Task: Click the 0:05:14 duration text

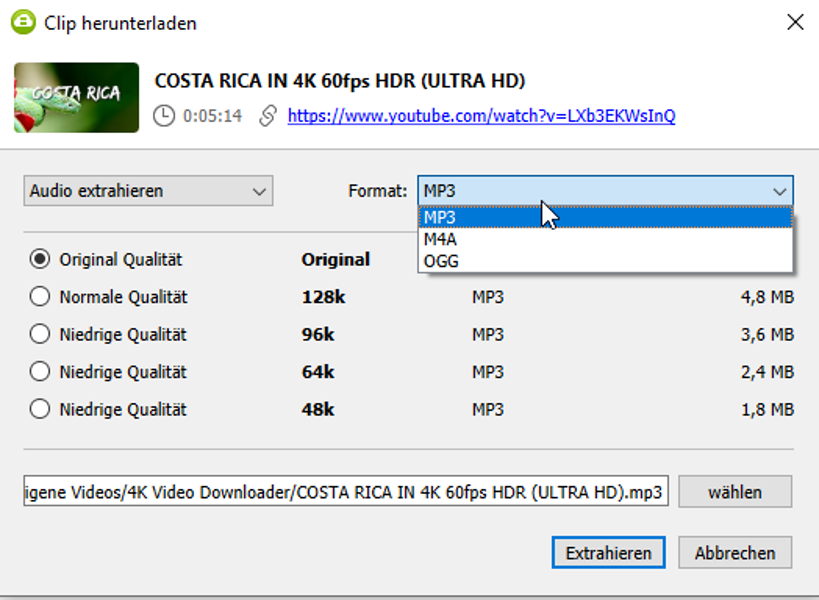Action: [213, 115]
